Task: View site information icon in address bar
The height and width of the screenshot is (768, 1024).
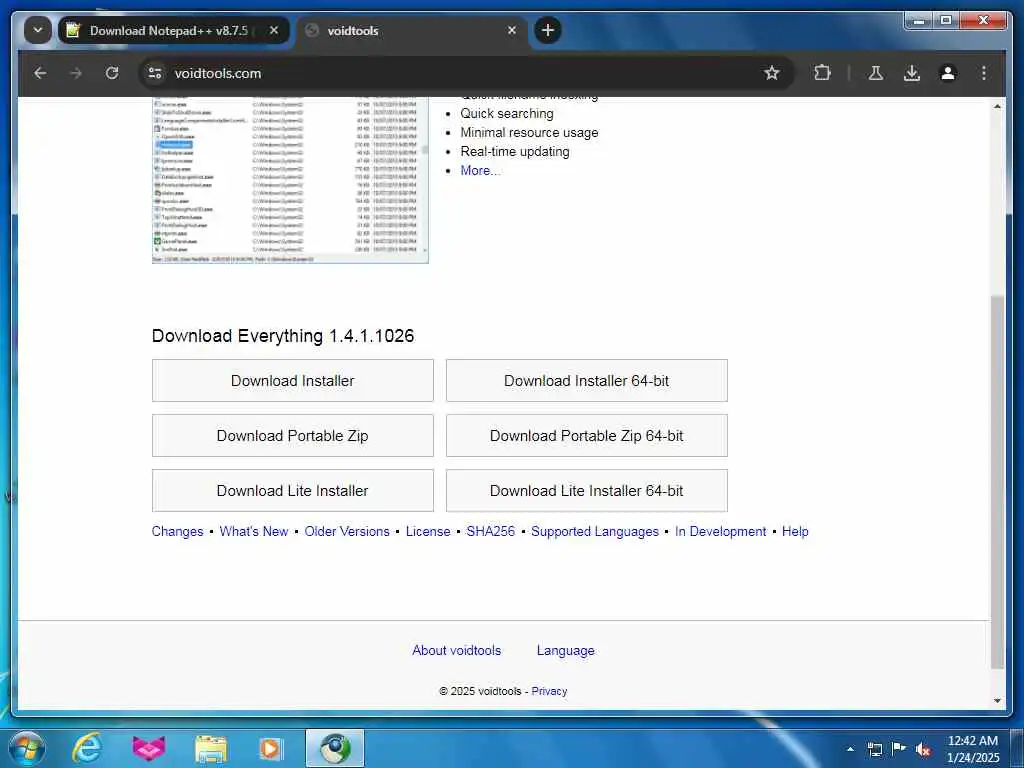Action: 155,73
